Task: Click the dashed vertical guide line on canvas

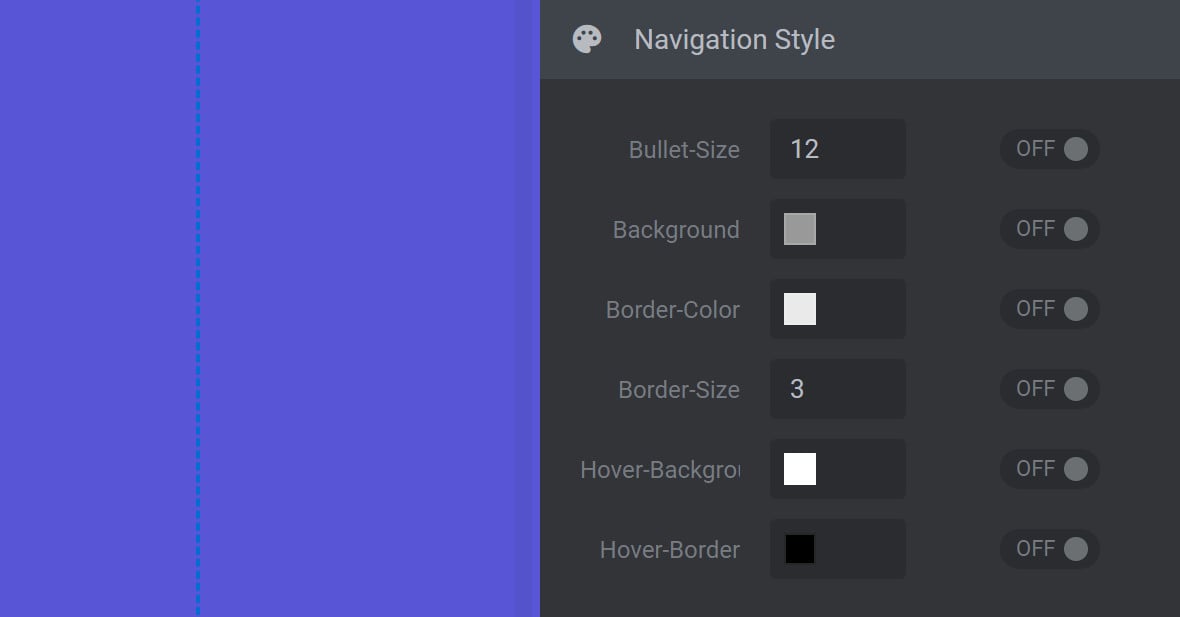Action: point(198,308)
